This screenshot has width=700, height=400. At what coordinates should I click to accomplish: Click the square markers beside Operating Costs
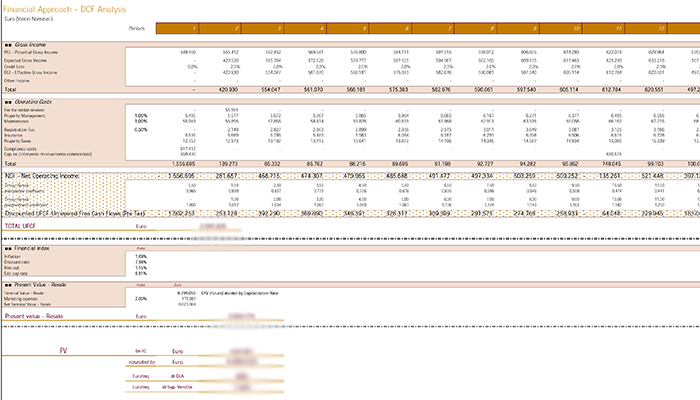(x=8, y=102)
